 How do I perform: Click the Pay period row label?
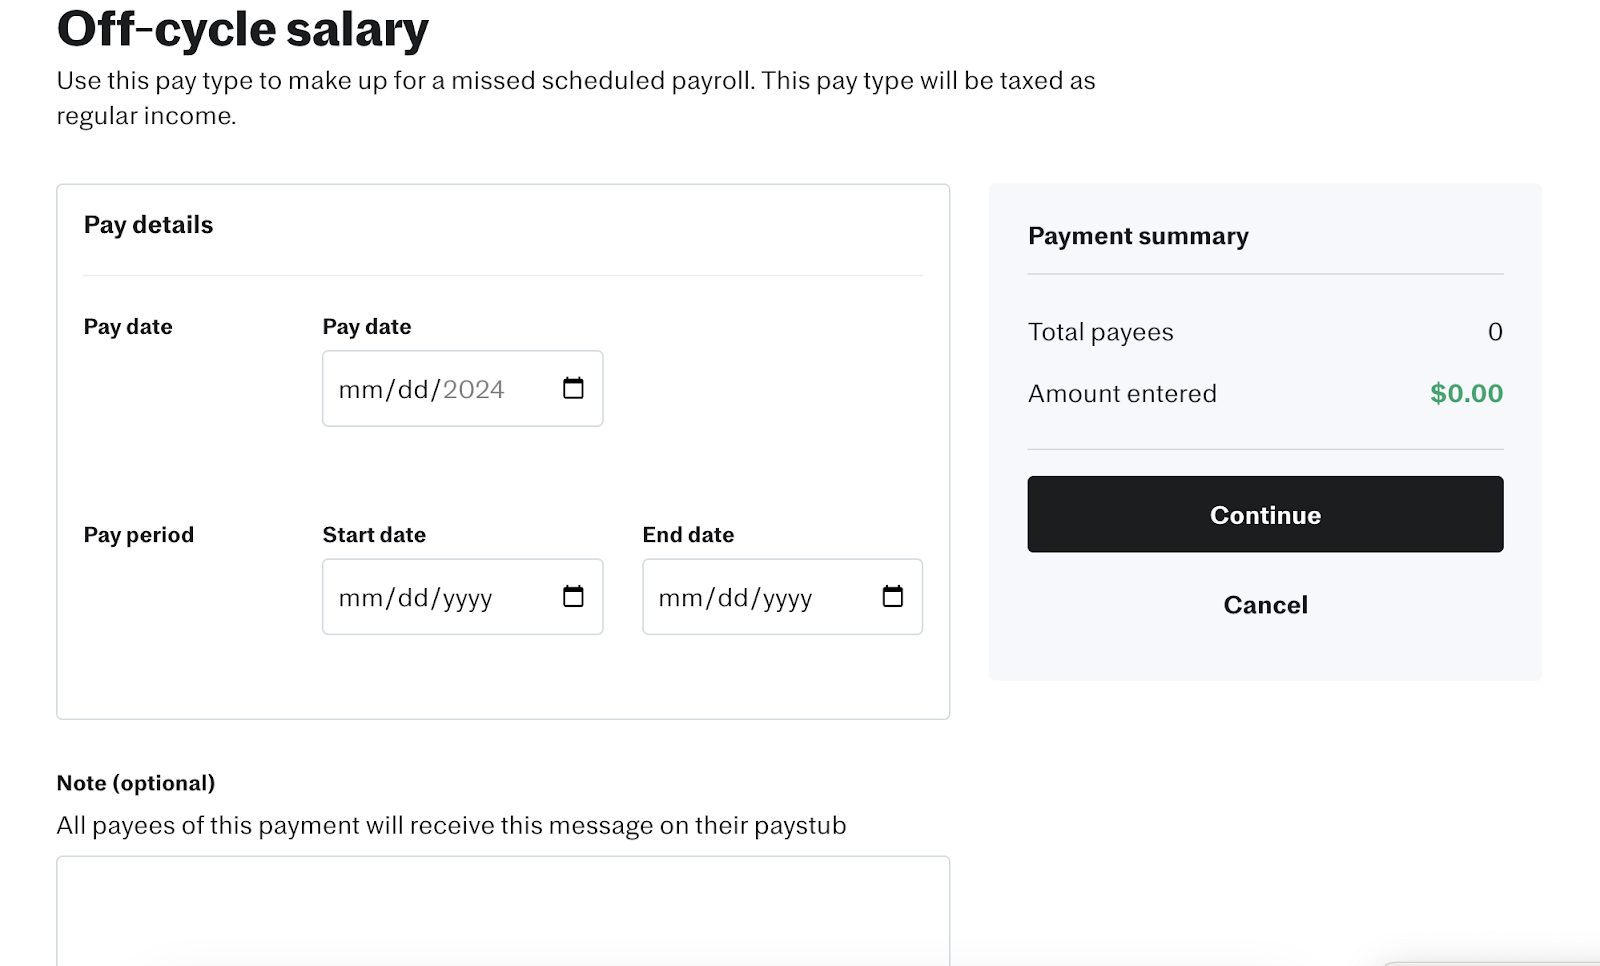point(139,535)
